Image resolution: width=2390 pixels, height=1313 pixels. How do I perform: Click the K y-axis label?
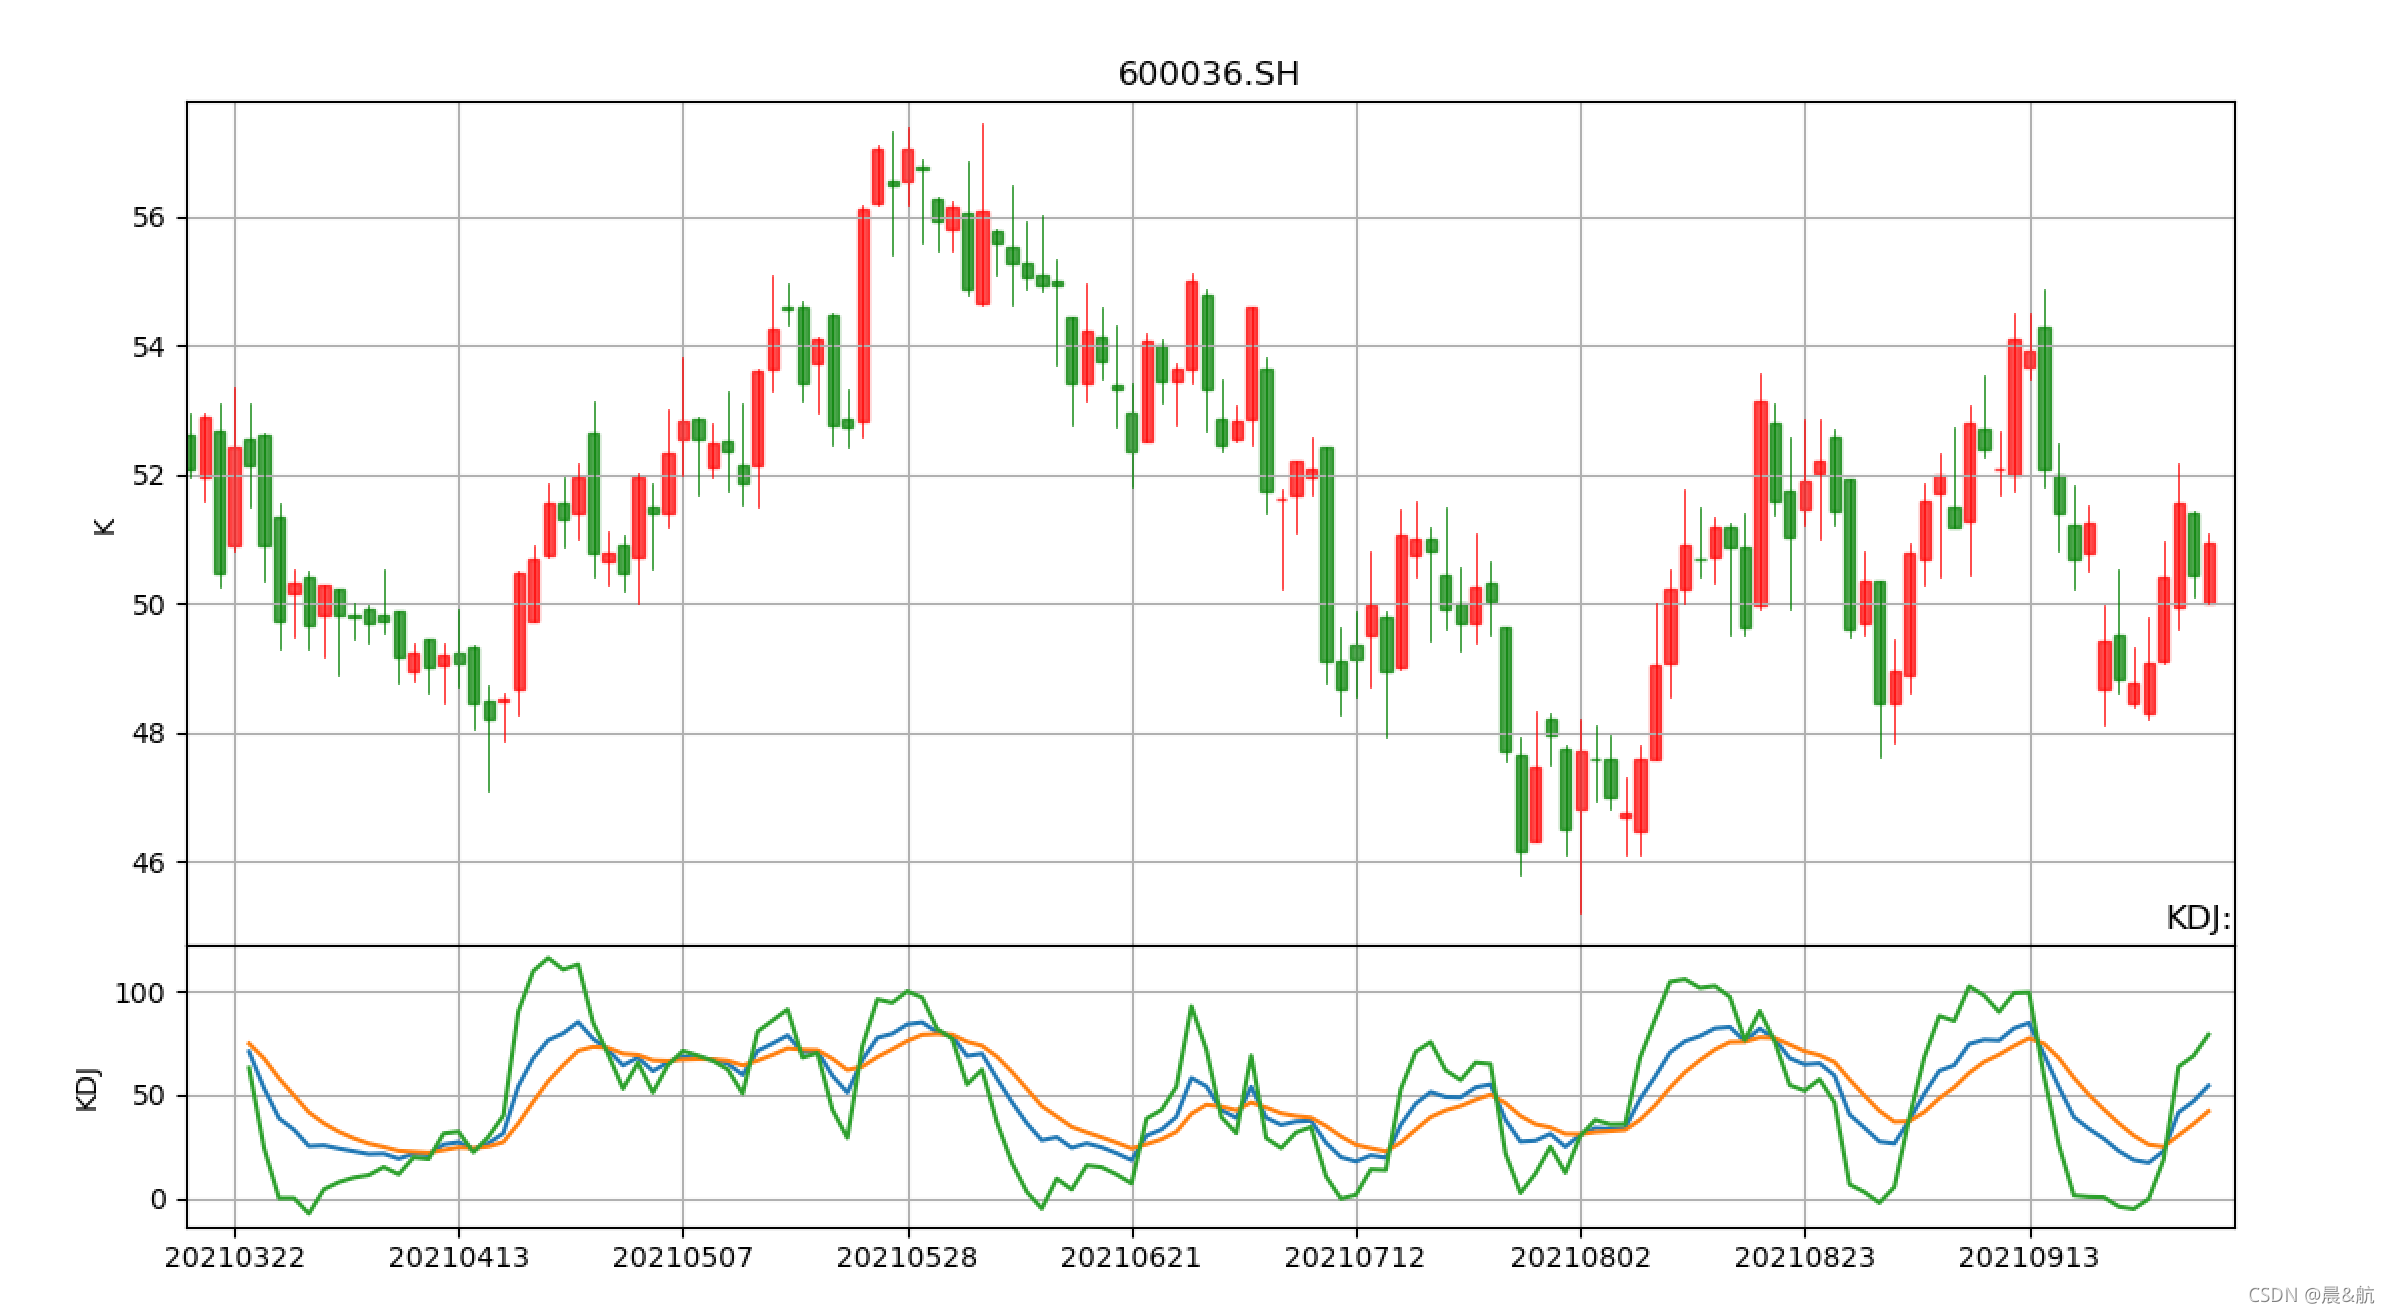pos(105,527)
